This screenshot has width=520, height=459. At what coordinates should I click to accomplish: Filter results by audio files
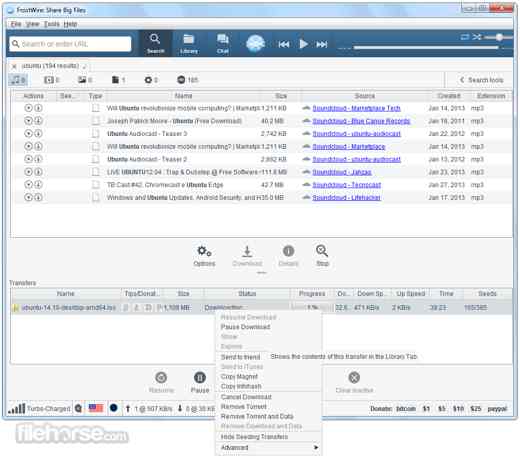click(x=18, y=80)
